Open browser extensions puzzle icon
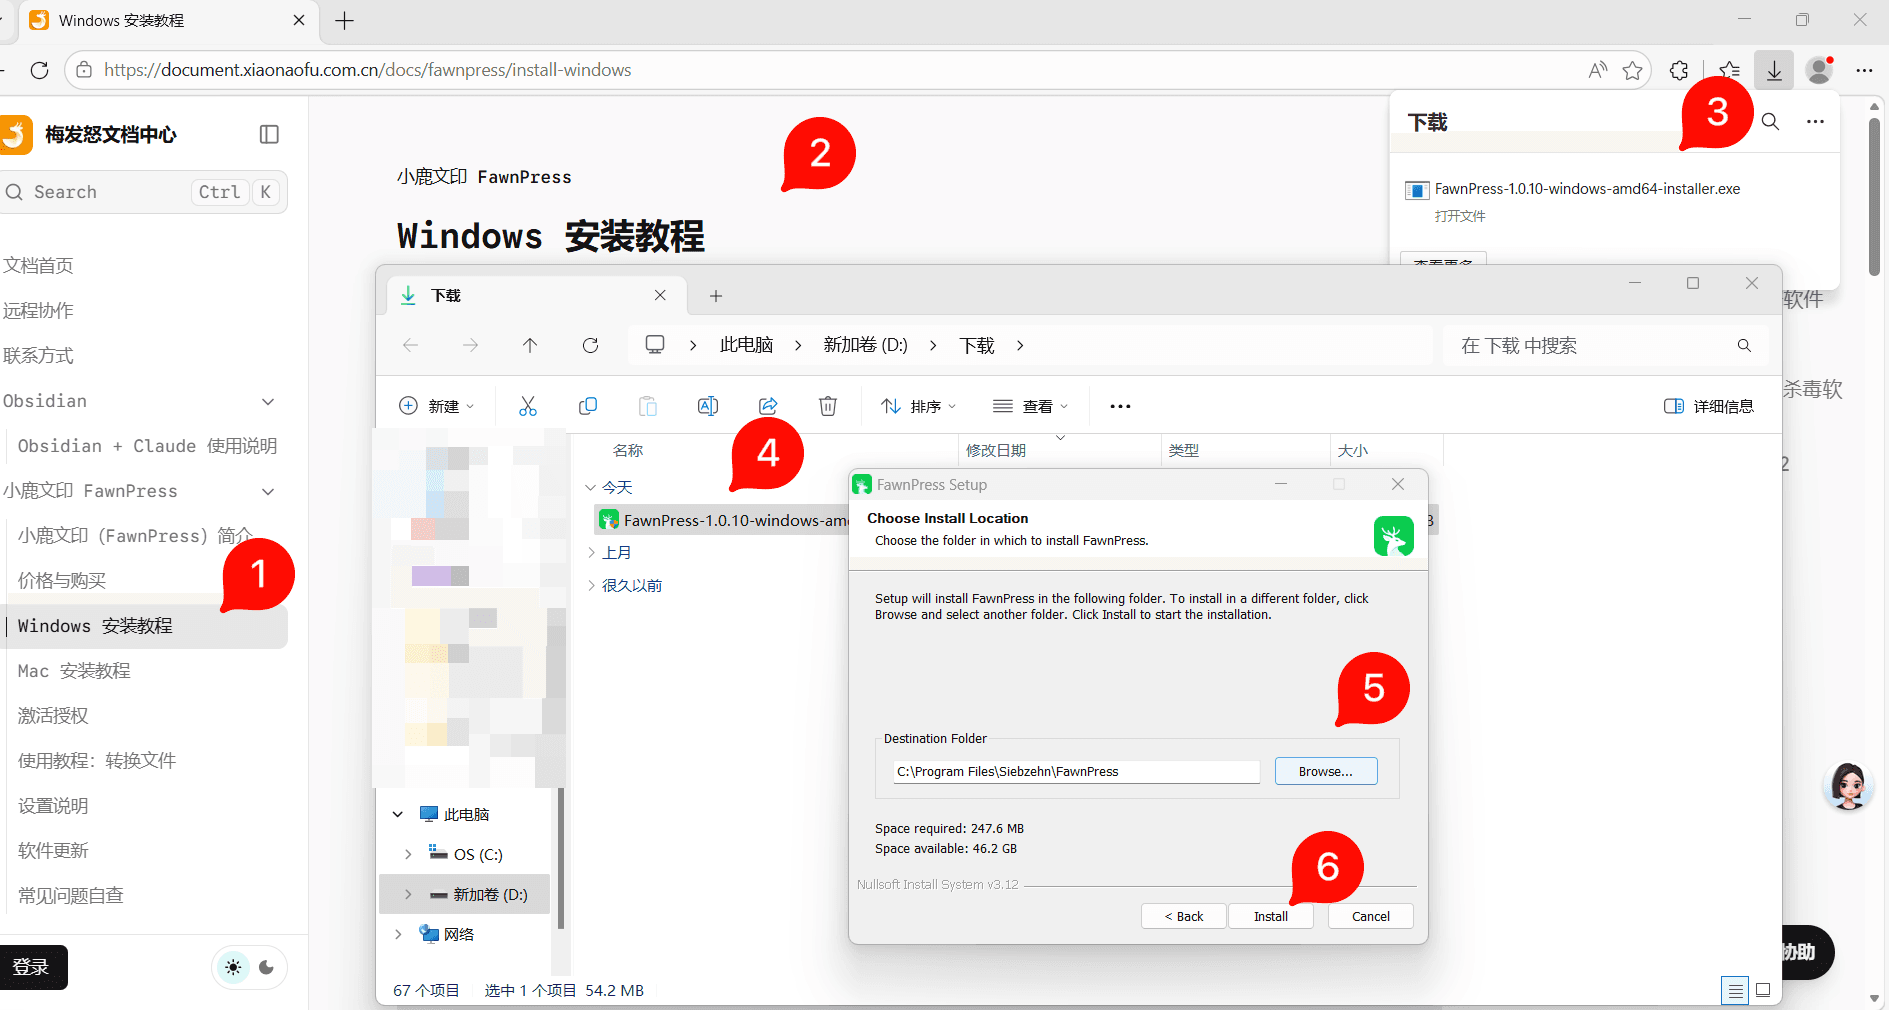The image size is (1889, 1010). coord(1679,70)
